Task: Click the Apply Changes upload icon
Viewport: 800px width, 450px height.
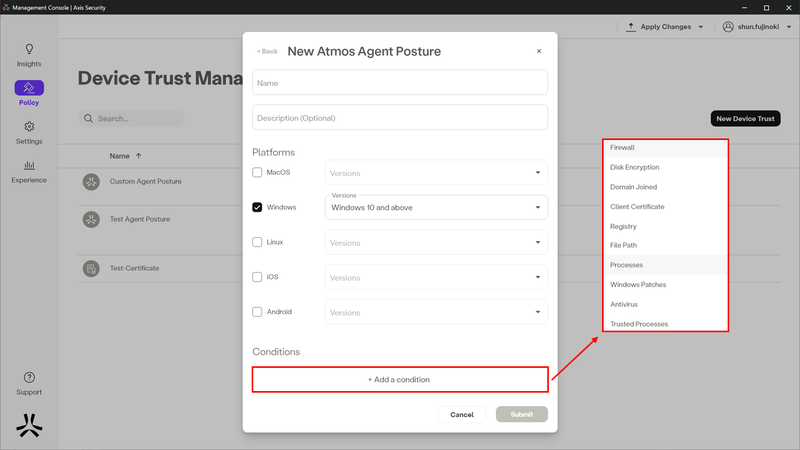Action: point(631,27)
